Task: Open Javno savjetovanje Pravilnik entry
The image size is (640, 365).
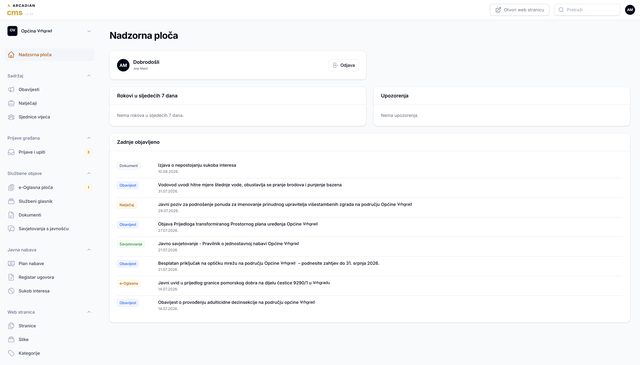Action: pos(228,244)
